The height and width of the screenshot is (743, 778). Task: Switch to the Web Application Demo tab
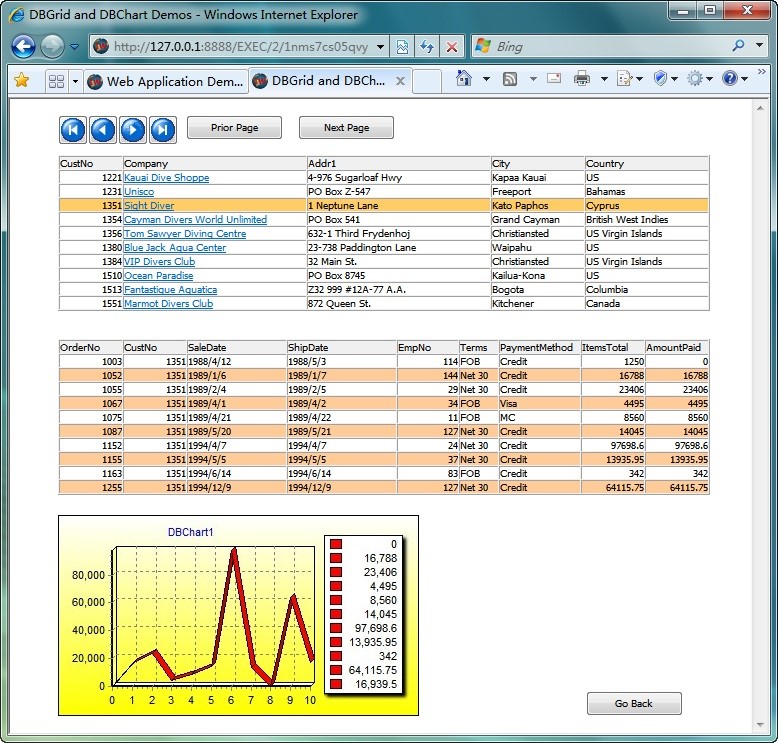tap(165, 81)
